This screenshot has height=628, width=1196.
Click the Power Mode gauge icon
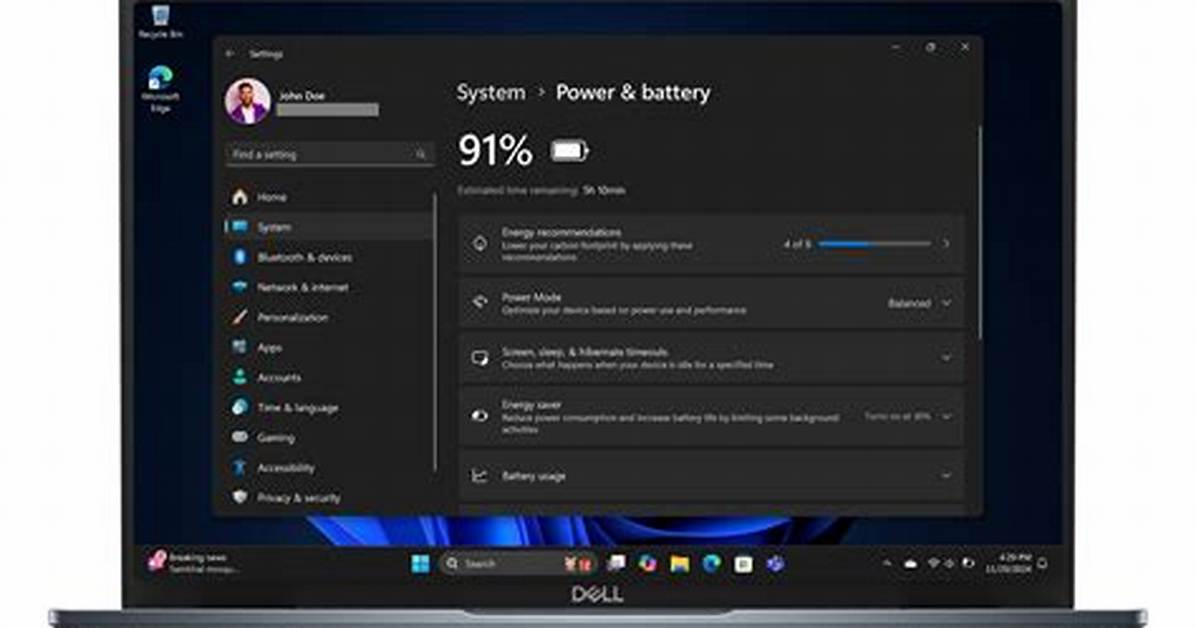480,303
